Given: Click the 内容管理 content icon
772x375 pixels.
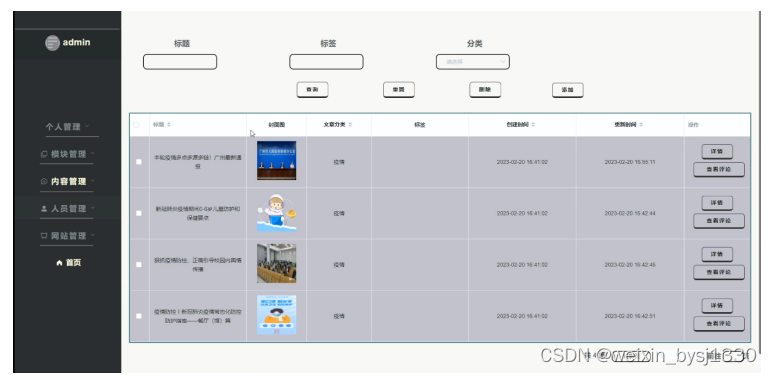Looking at the screenshot, I should click(44, 181).
